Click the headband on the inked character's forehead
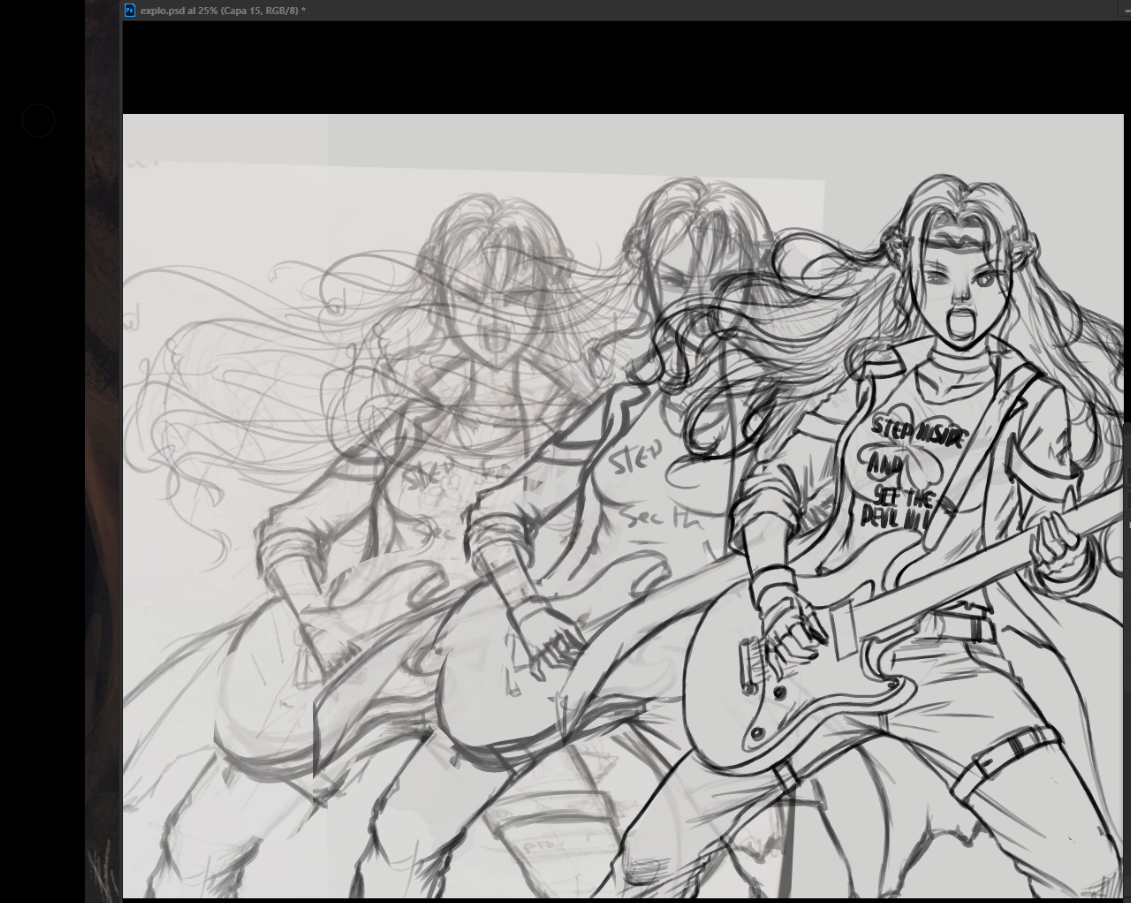The height and width of the screenshot is (903, 1131). point(962,242)
